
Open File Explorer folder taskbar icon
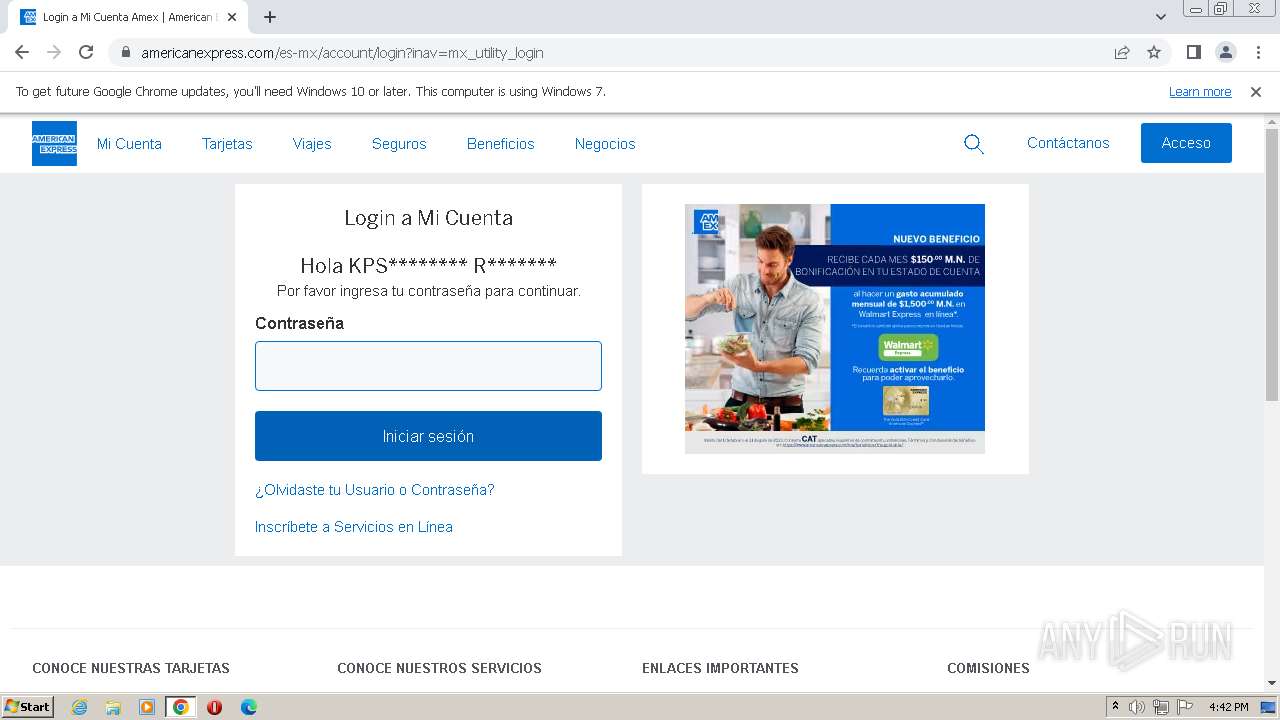pos(113,707)
